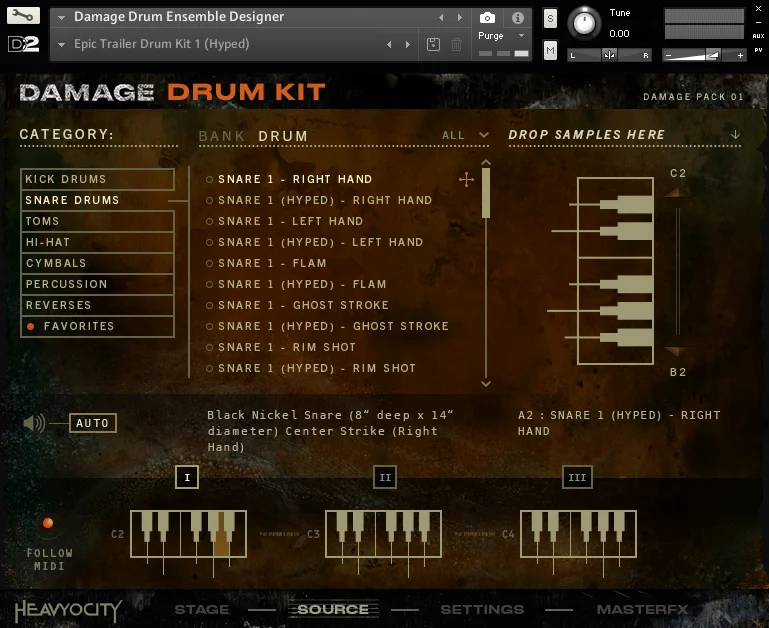Toggle the Follow MIDI orange light
Viewport: 769px width, 628px height.
(x=48, y=523)
